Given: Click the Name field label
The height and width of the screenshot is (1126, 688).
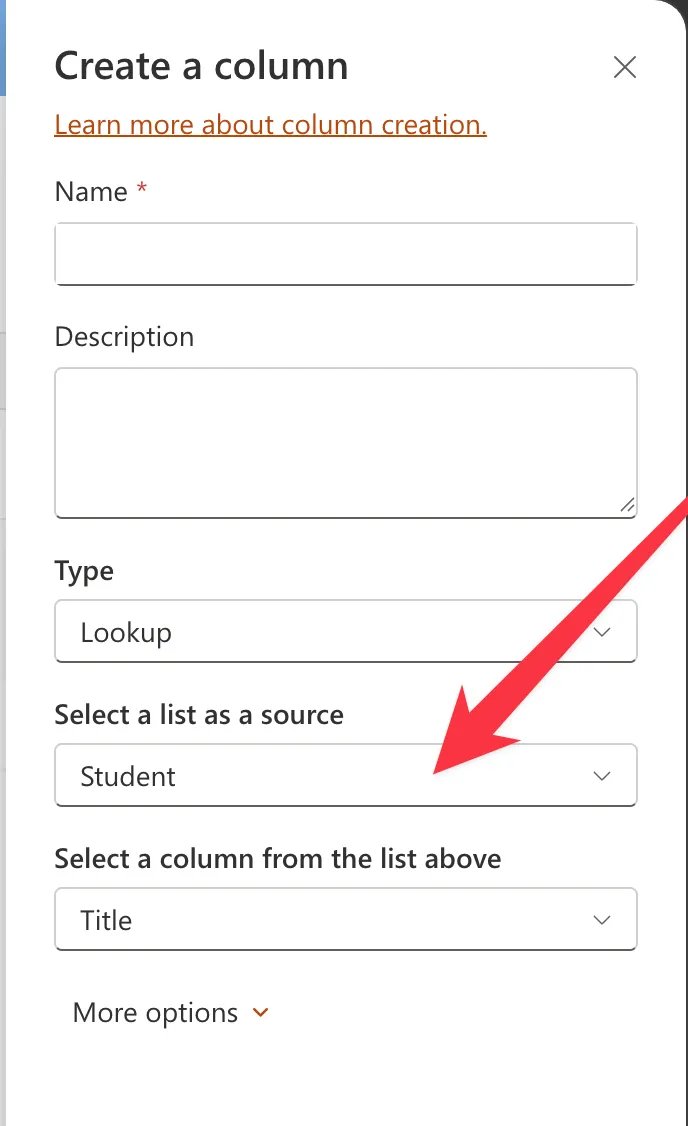Looking at the screenshot, I should tap(91, 192).
